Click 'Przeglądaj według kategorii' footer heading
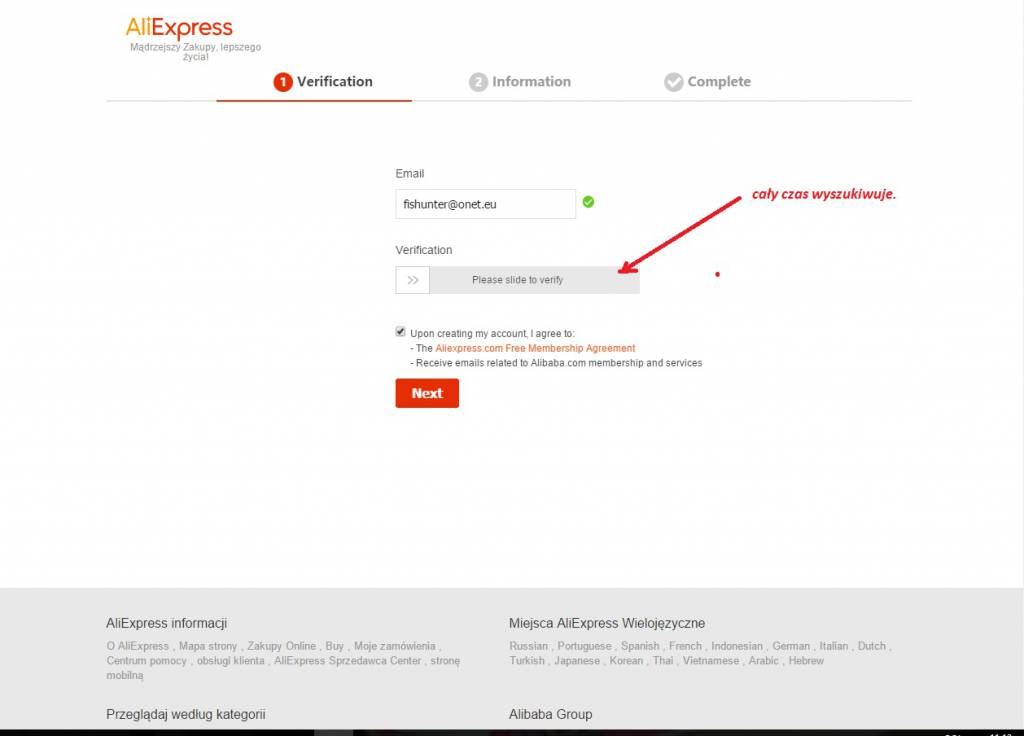Screen dimensions: 1024x736 point(186,714)
